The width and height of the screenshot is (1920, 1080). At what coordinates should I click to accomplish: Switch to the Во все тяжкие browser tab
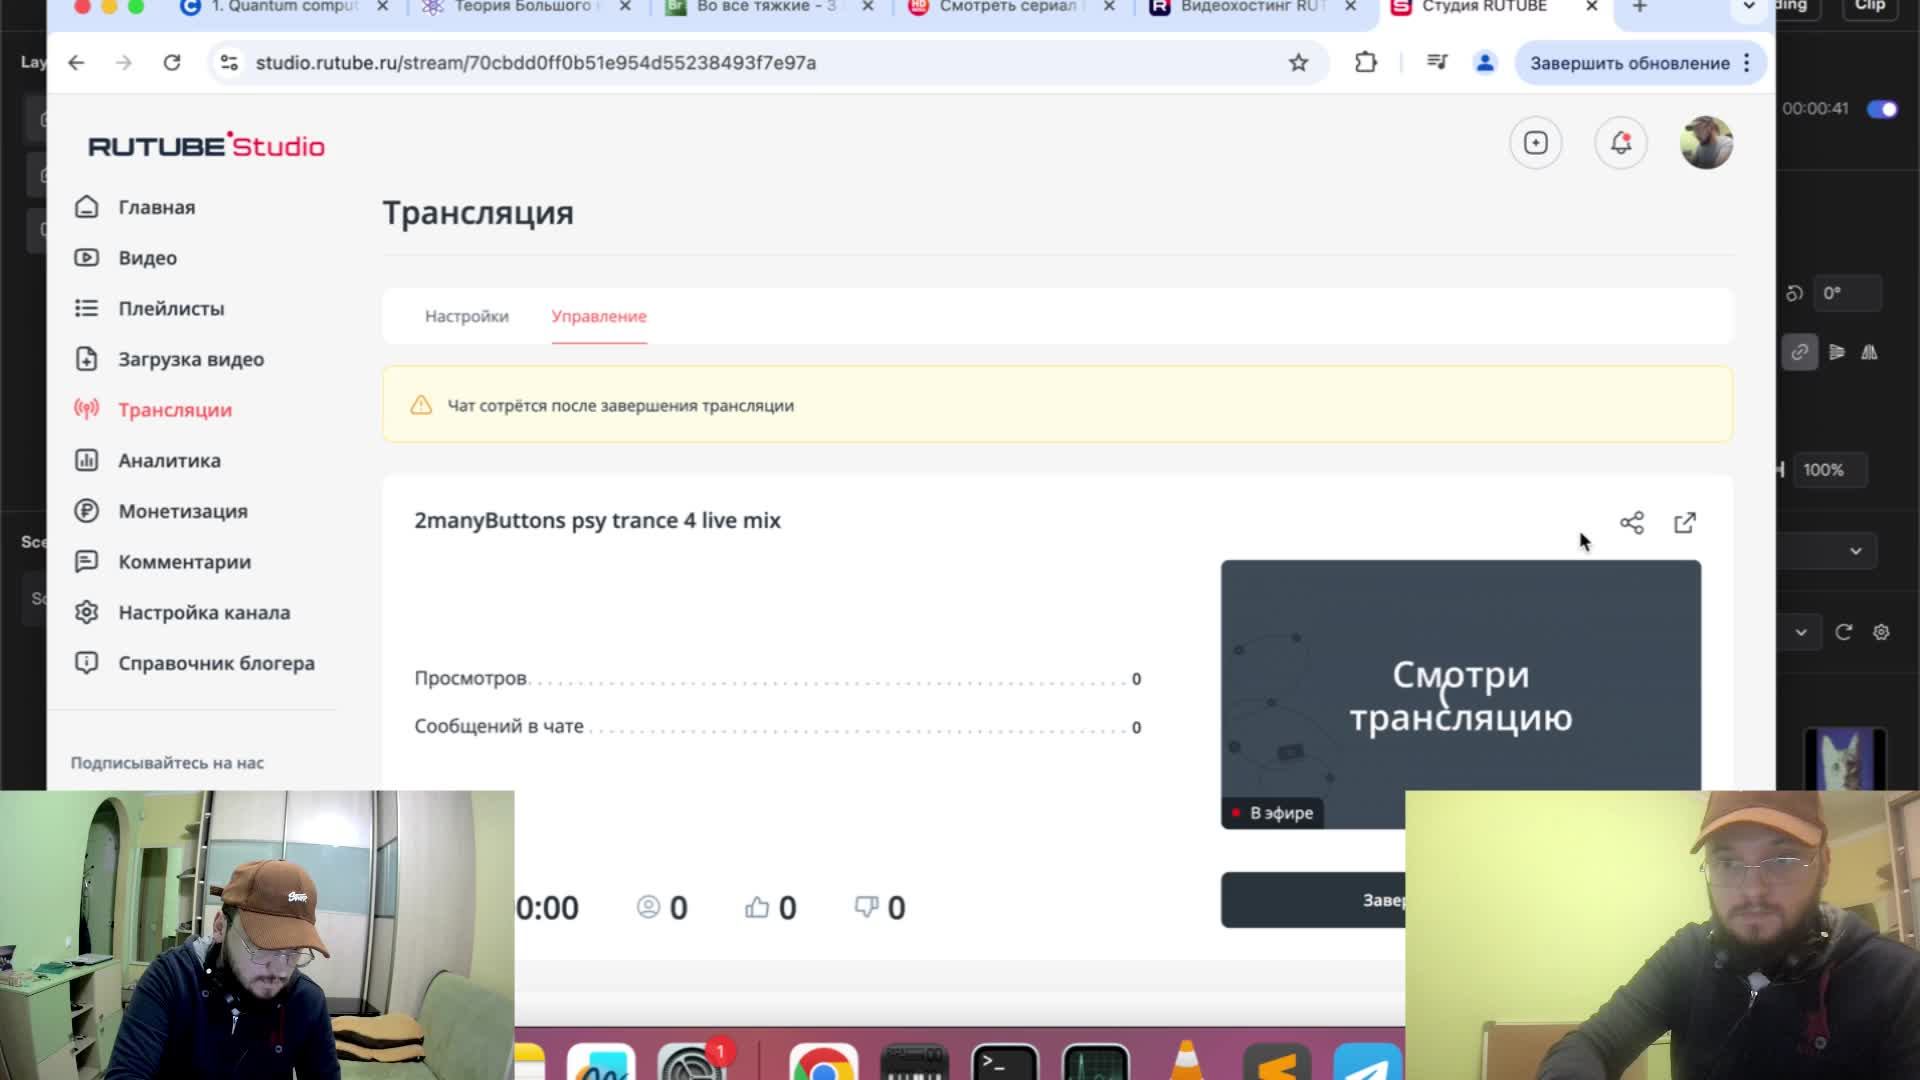766,7
